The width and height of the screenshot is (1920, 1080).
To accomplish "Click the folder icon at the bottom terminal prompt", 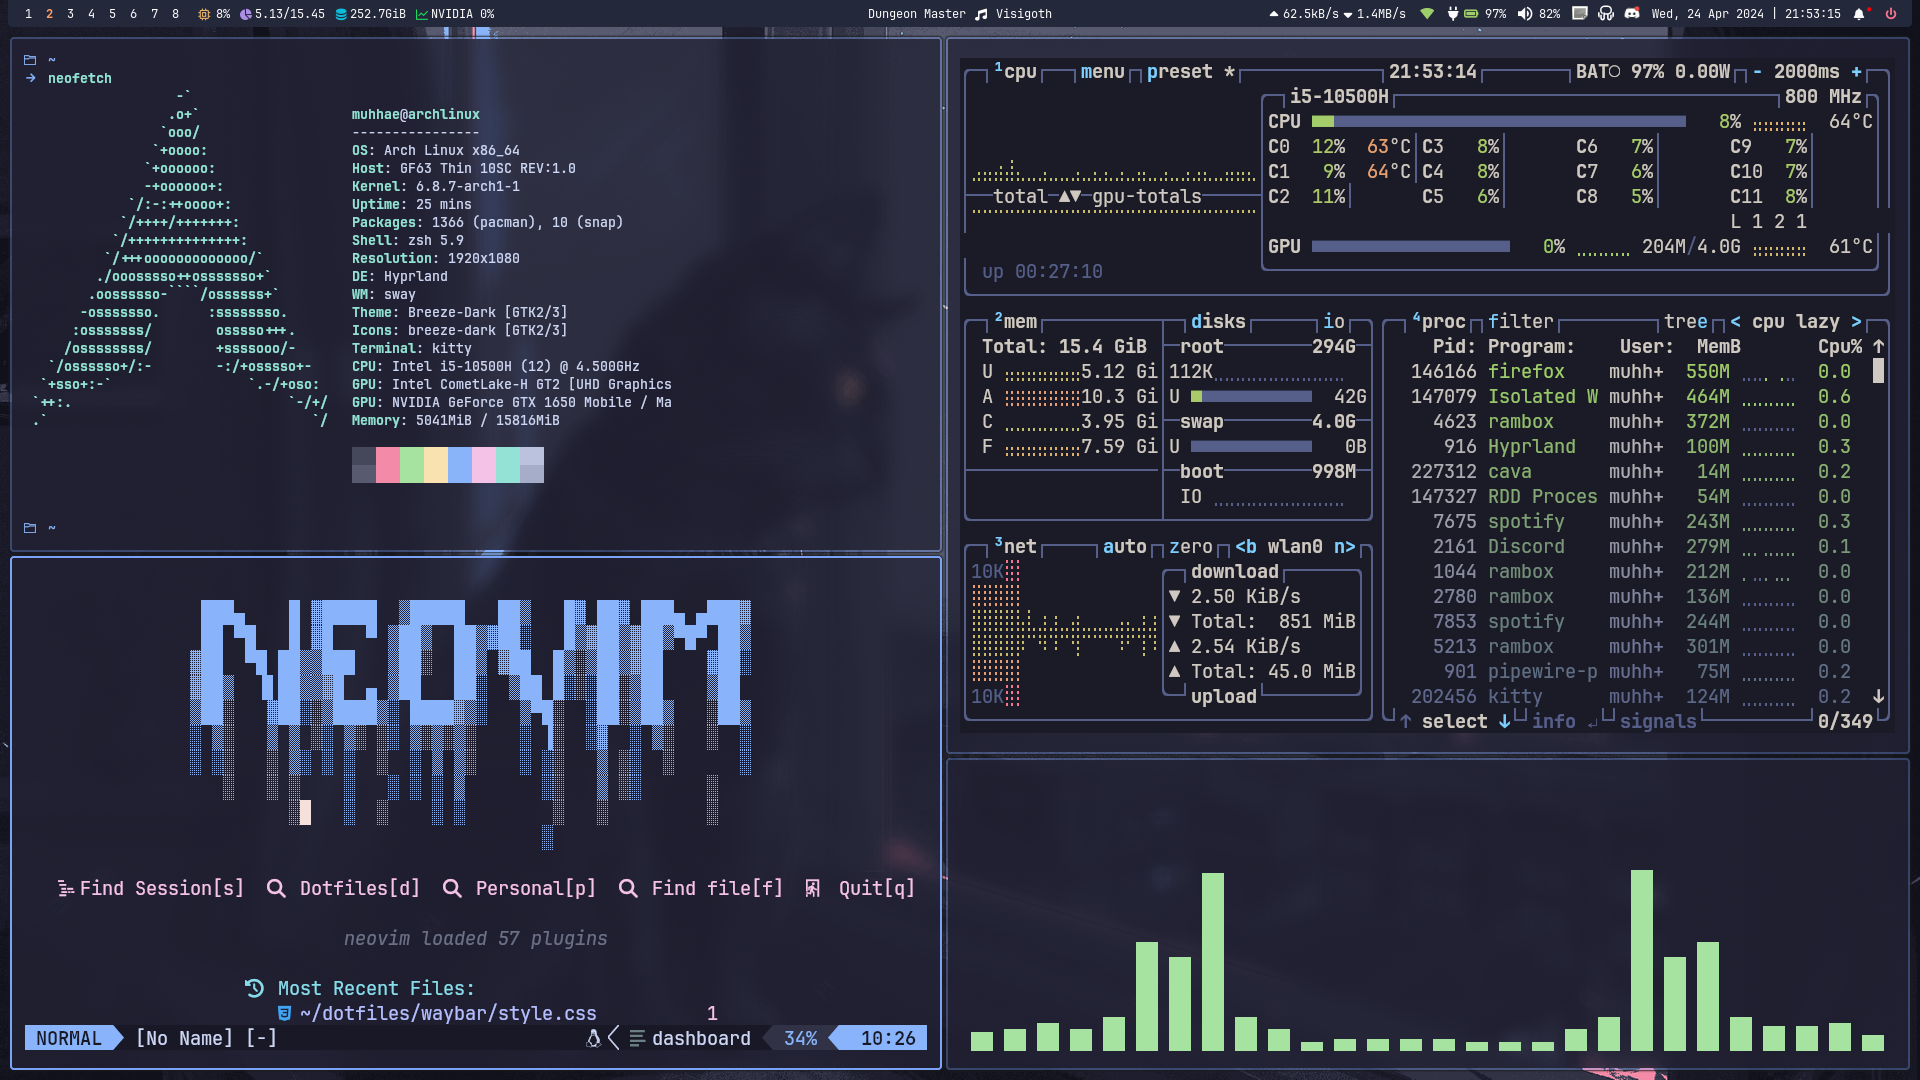I will tap(30, 528).
